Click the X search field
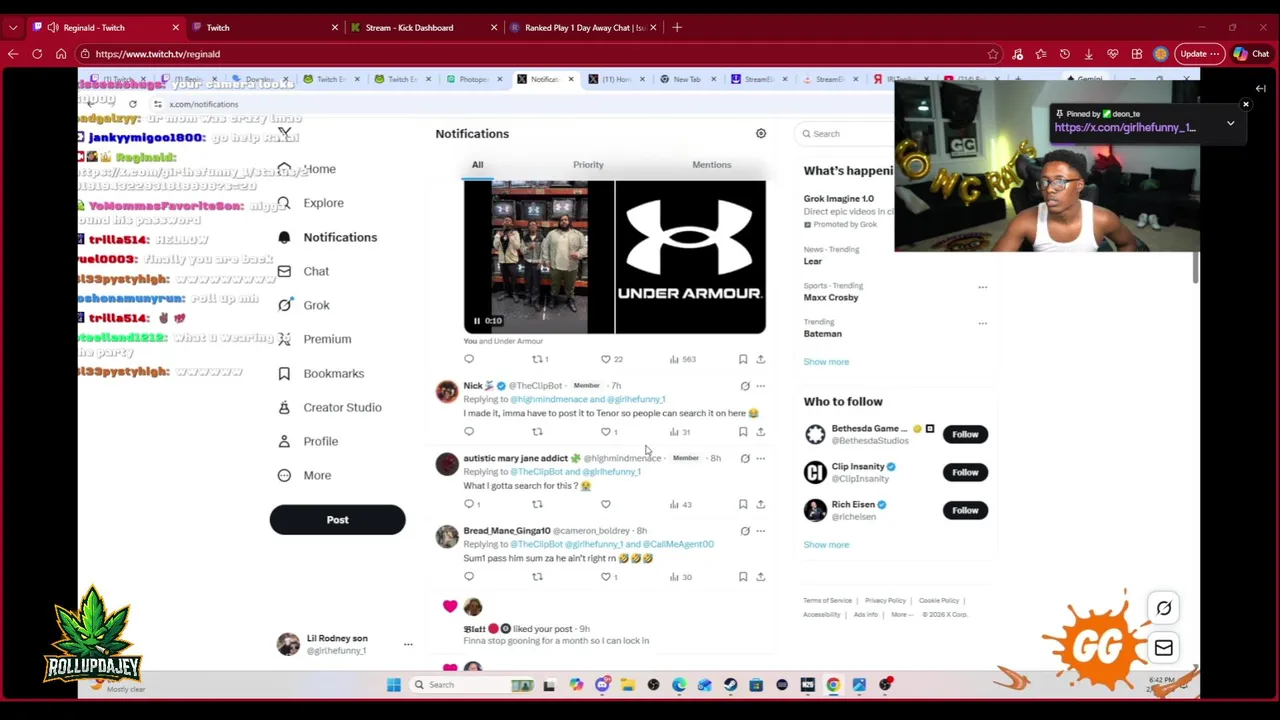1280x720 pixels. coord(846,134)
